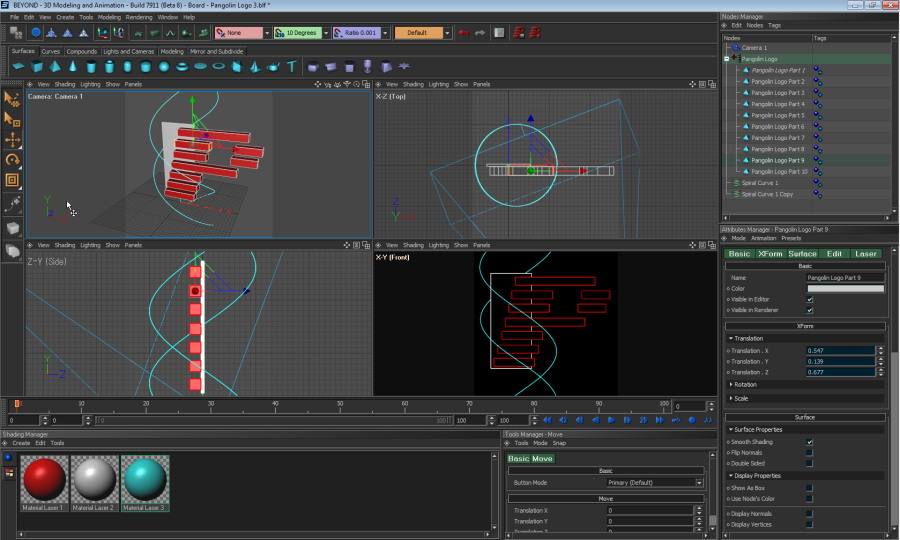Select the Scale tool in left toolbar

(x=12, y=181)
